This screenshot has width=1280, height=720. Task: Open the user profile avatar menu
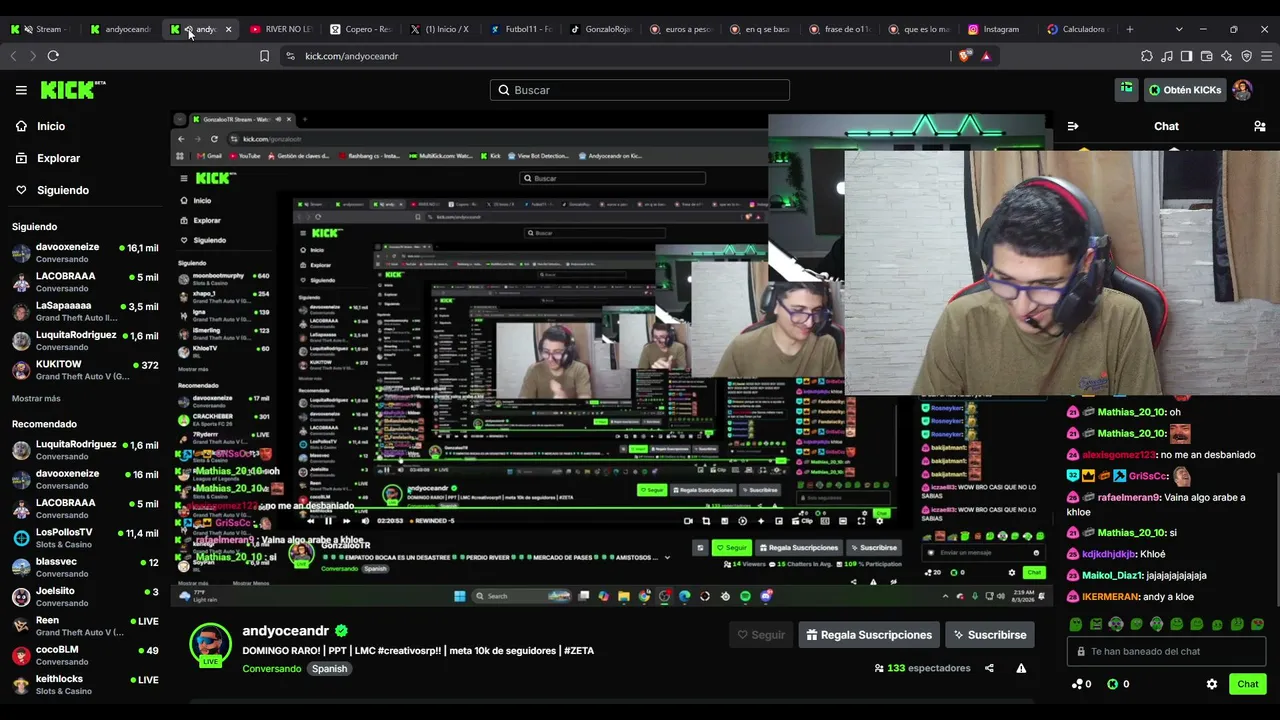tap(1242, 90)
